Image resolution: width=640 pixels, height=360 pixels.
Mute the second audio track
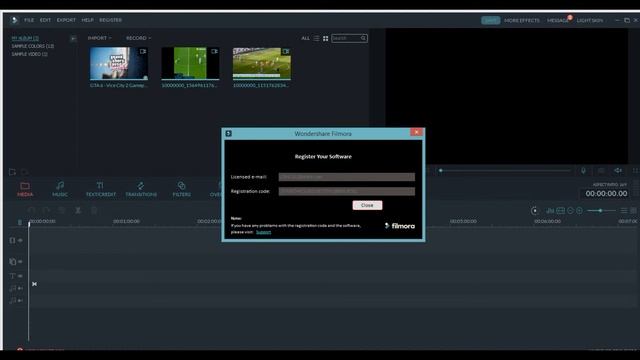[x=20, y=300]
